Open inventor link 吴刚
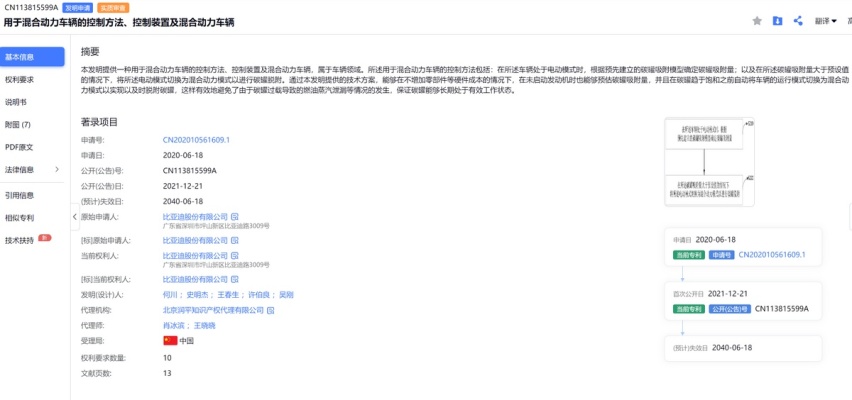The image size is (852, 400). (x=286, y=295)
